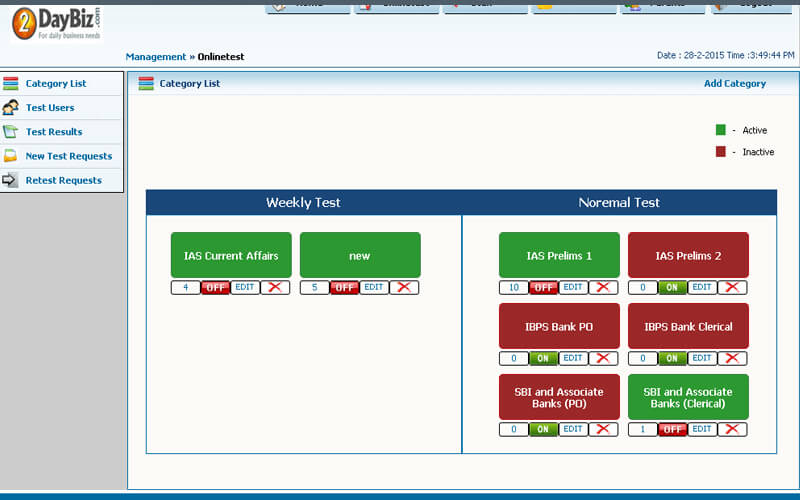Open the IBPS Bank Clerical card
Image resolution: width=800 pixels, height=500 pixels.
coord(688,326)
